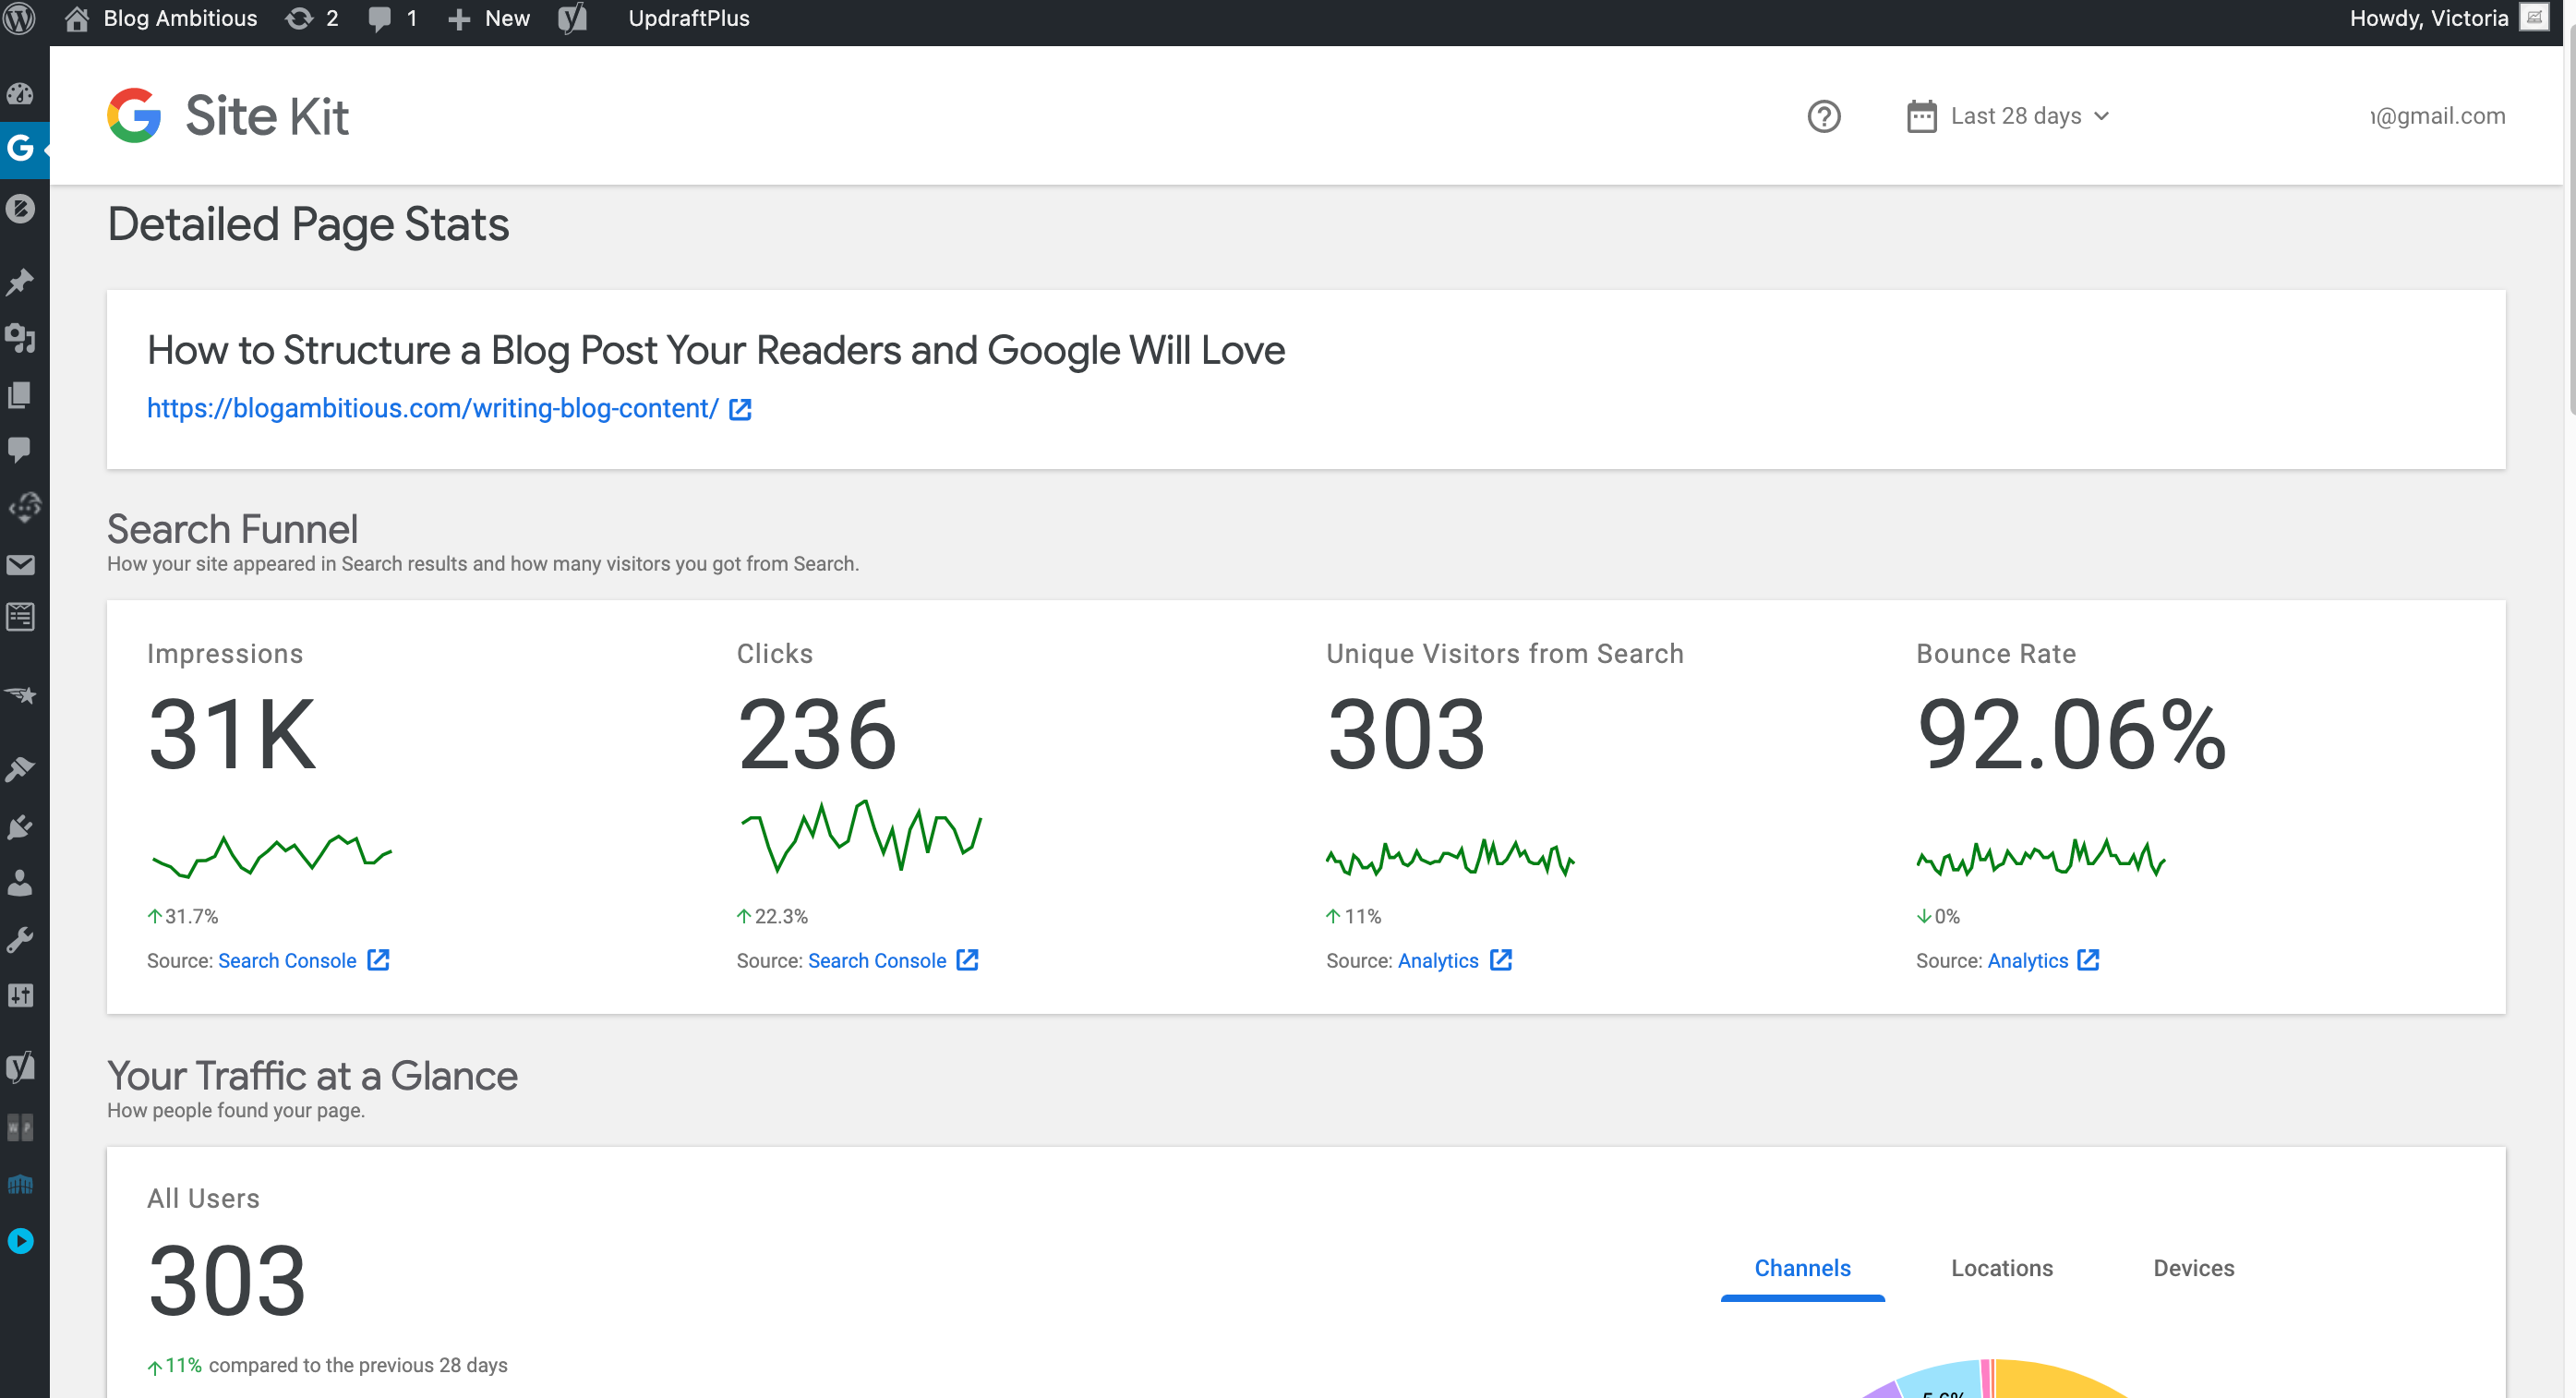Click the Google account Gmail icon top right
This screenshot has height=1398, width=2576.
(x=2435, y=115)
